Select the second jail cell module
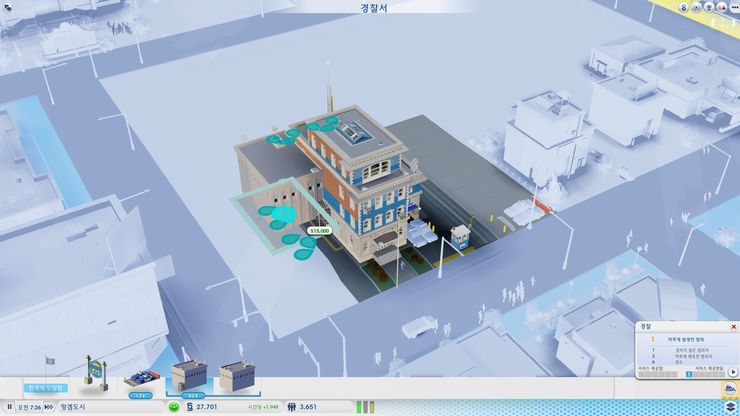 click(237, 376)
